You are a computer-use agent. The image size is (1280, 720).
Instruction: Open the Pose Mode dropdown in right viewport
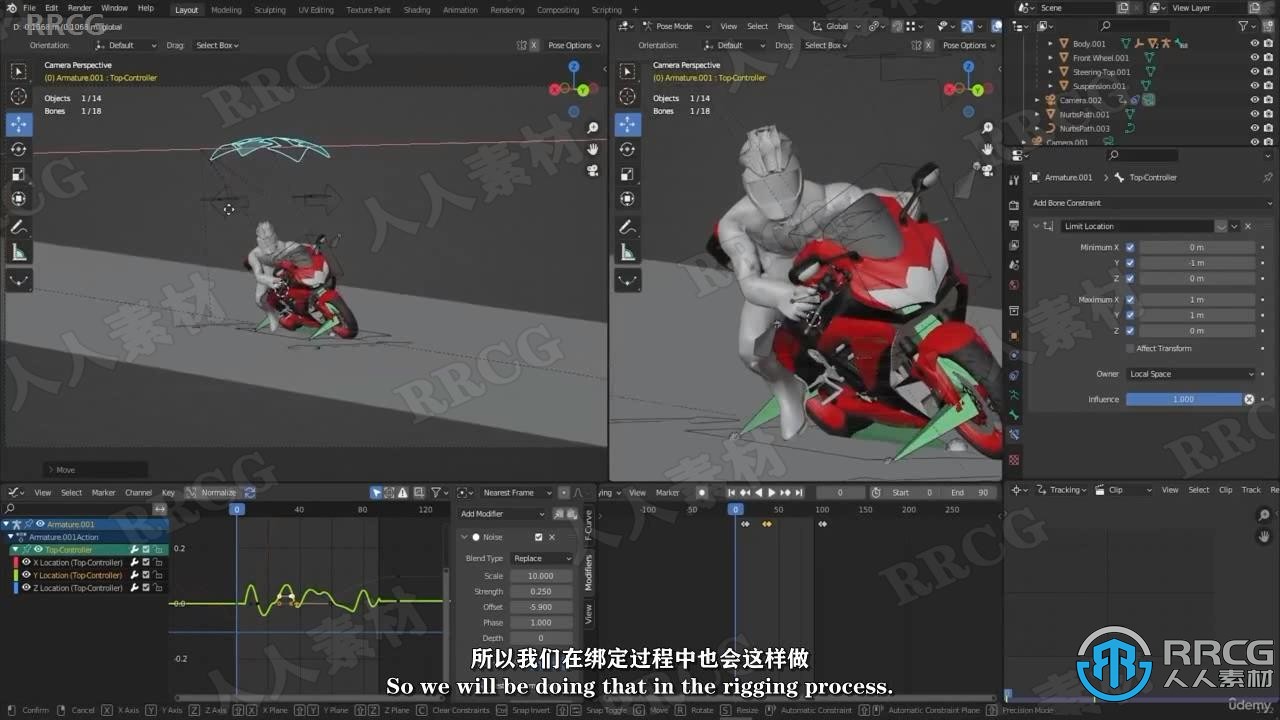pyautogui.click(x=675, y=26)
